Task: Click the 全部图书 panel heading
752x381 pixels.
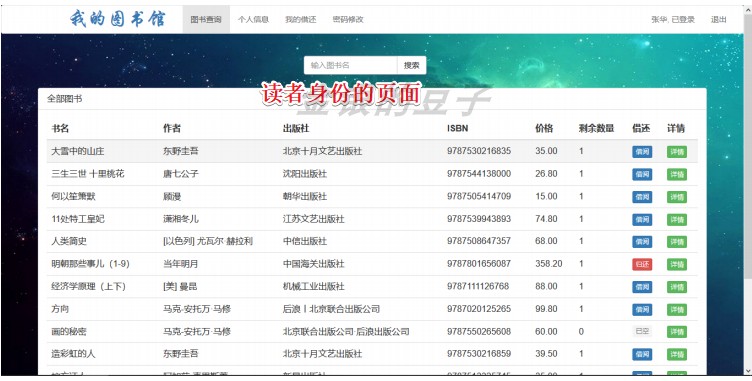Action: tap(64, 99)
